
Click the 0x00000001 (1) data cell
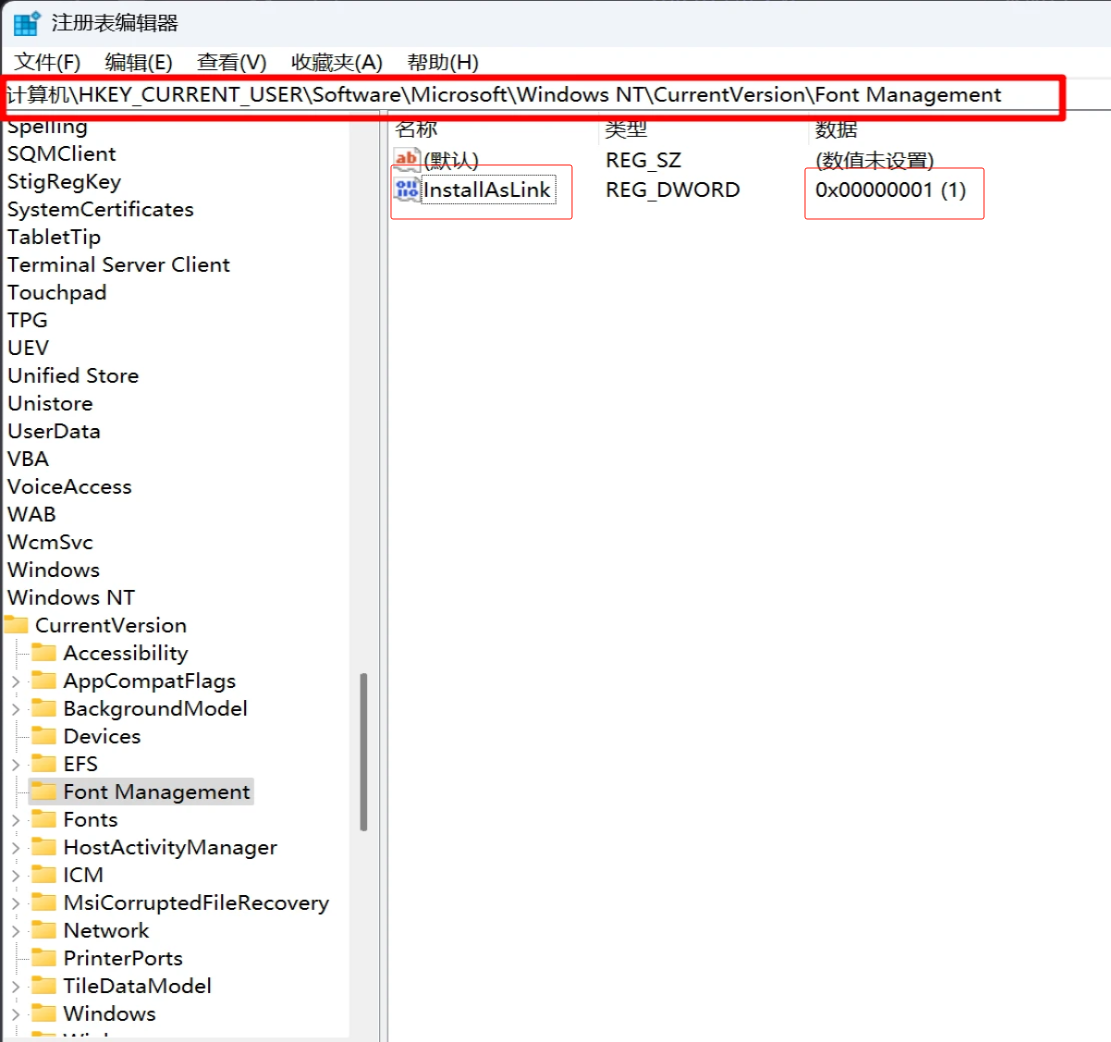(x=891, y=190)
